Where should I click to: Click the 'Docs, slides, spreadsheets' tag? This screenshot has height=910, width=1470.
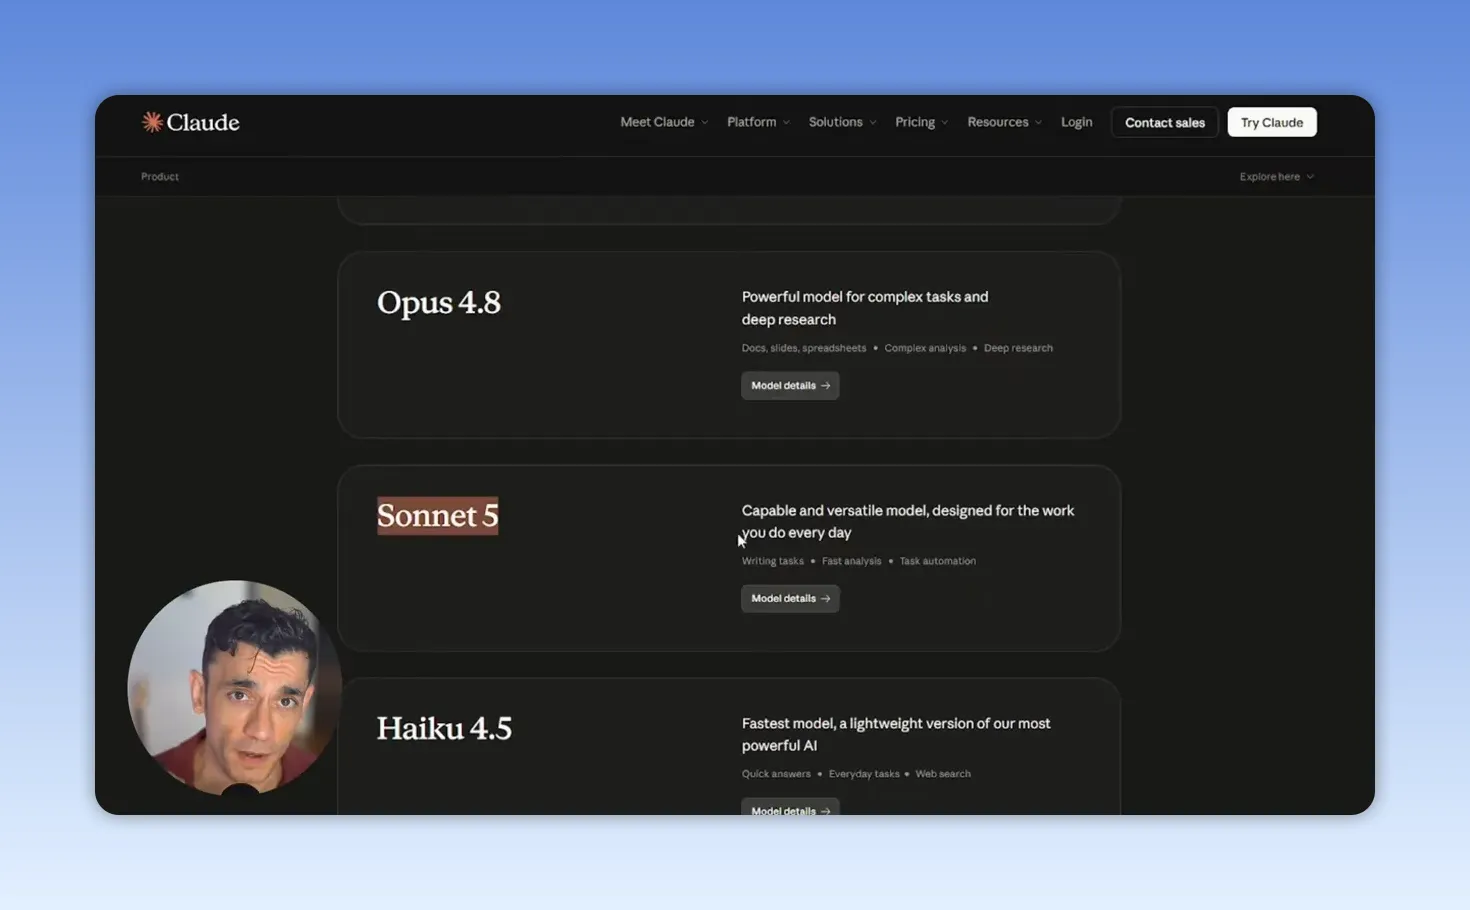tap(804, 348)
